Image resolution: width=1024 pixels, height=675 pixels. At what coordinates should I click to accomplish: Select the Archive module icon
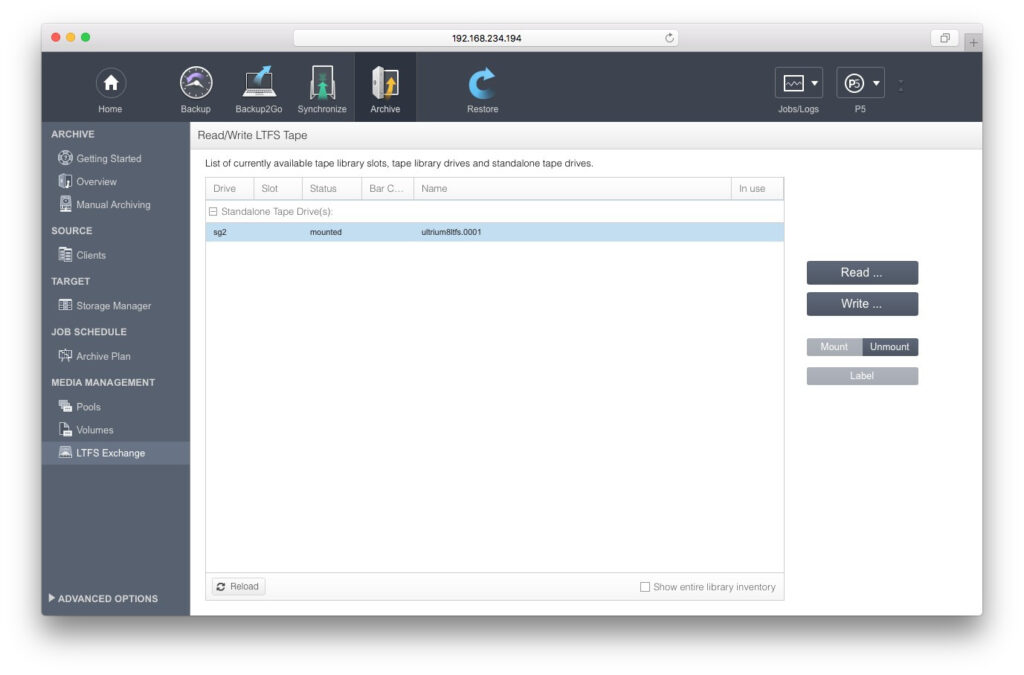(385, 84)
